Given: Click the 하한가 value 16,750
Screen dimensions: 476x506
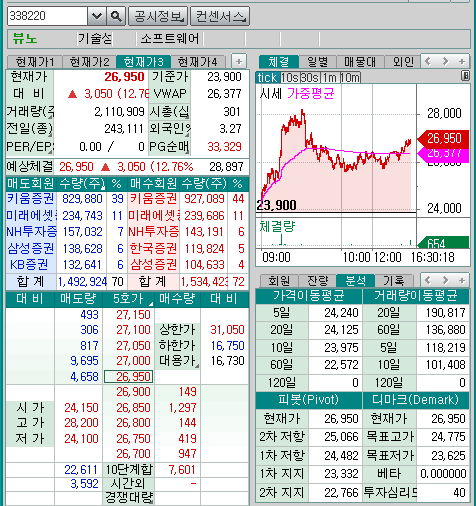Looking at the screenshot, I should (x=227, y=346).
